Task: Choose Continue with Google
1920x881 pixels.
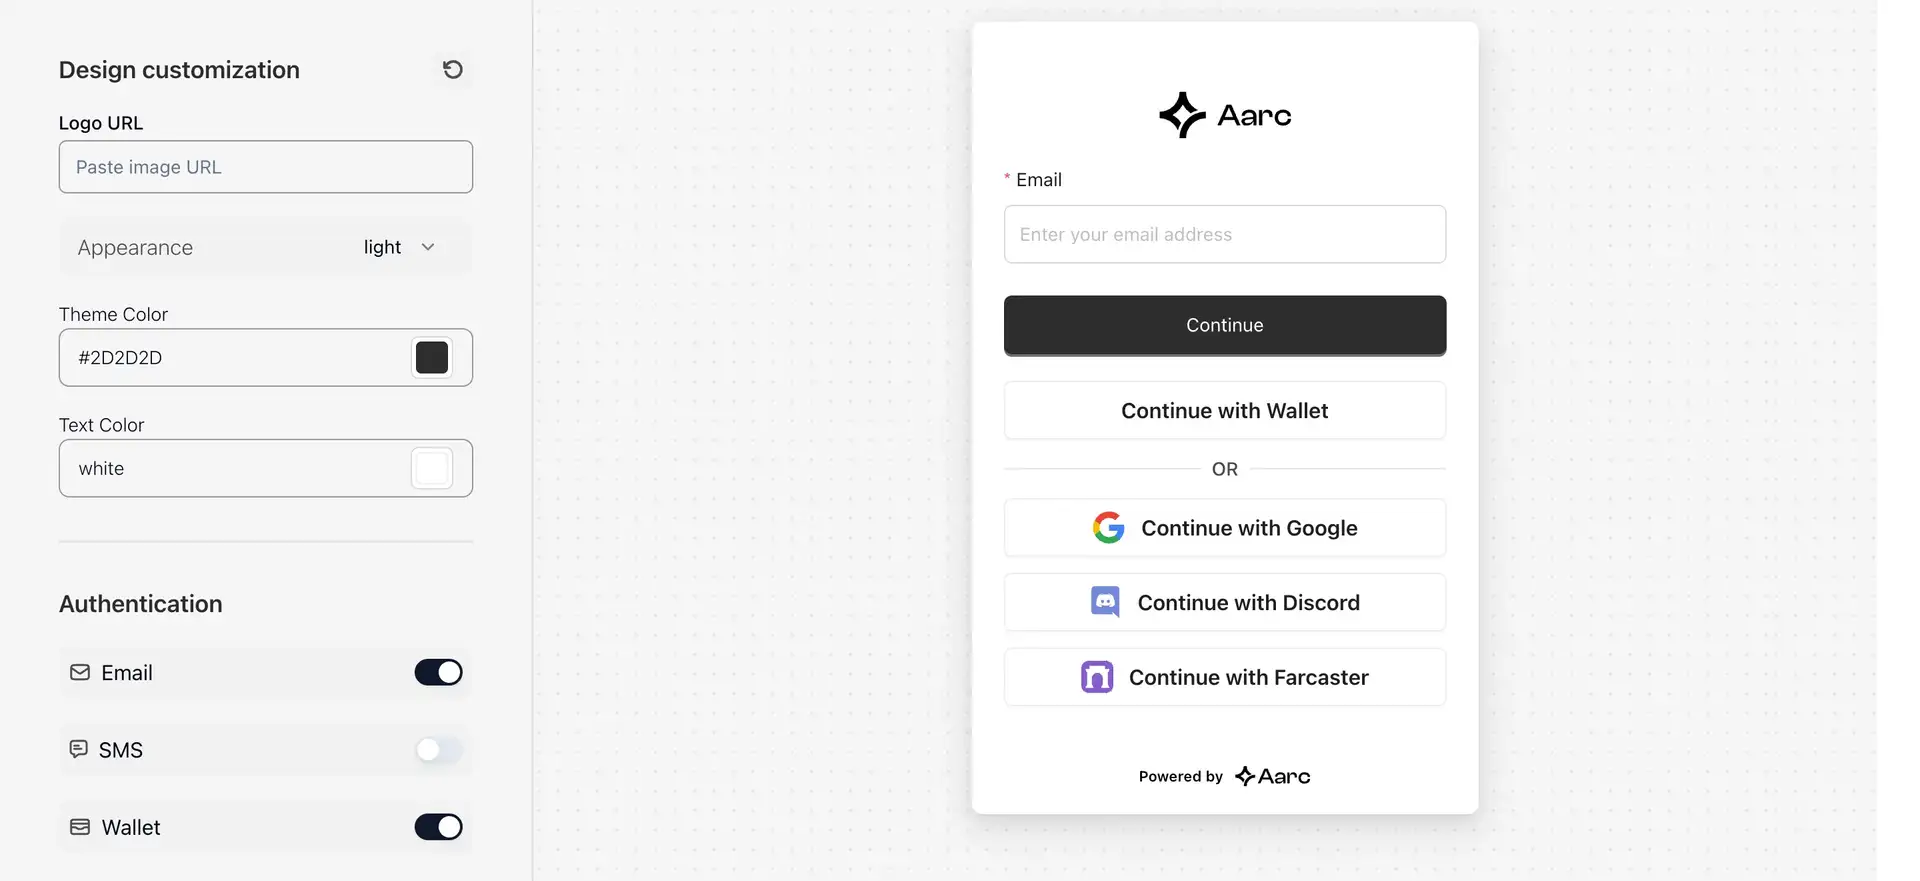Action: pyautogui.click(x=1225, y=528)
